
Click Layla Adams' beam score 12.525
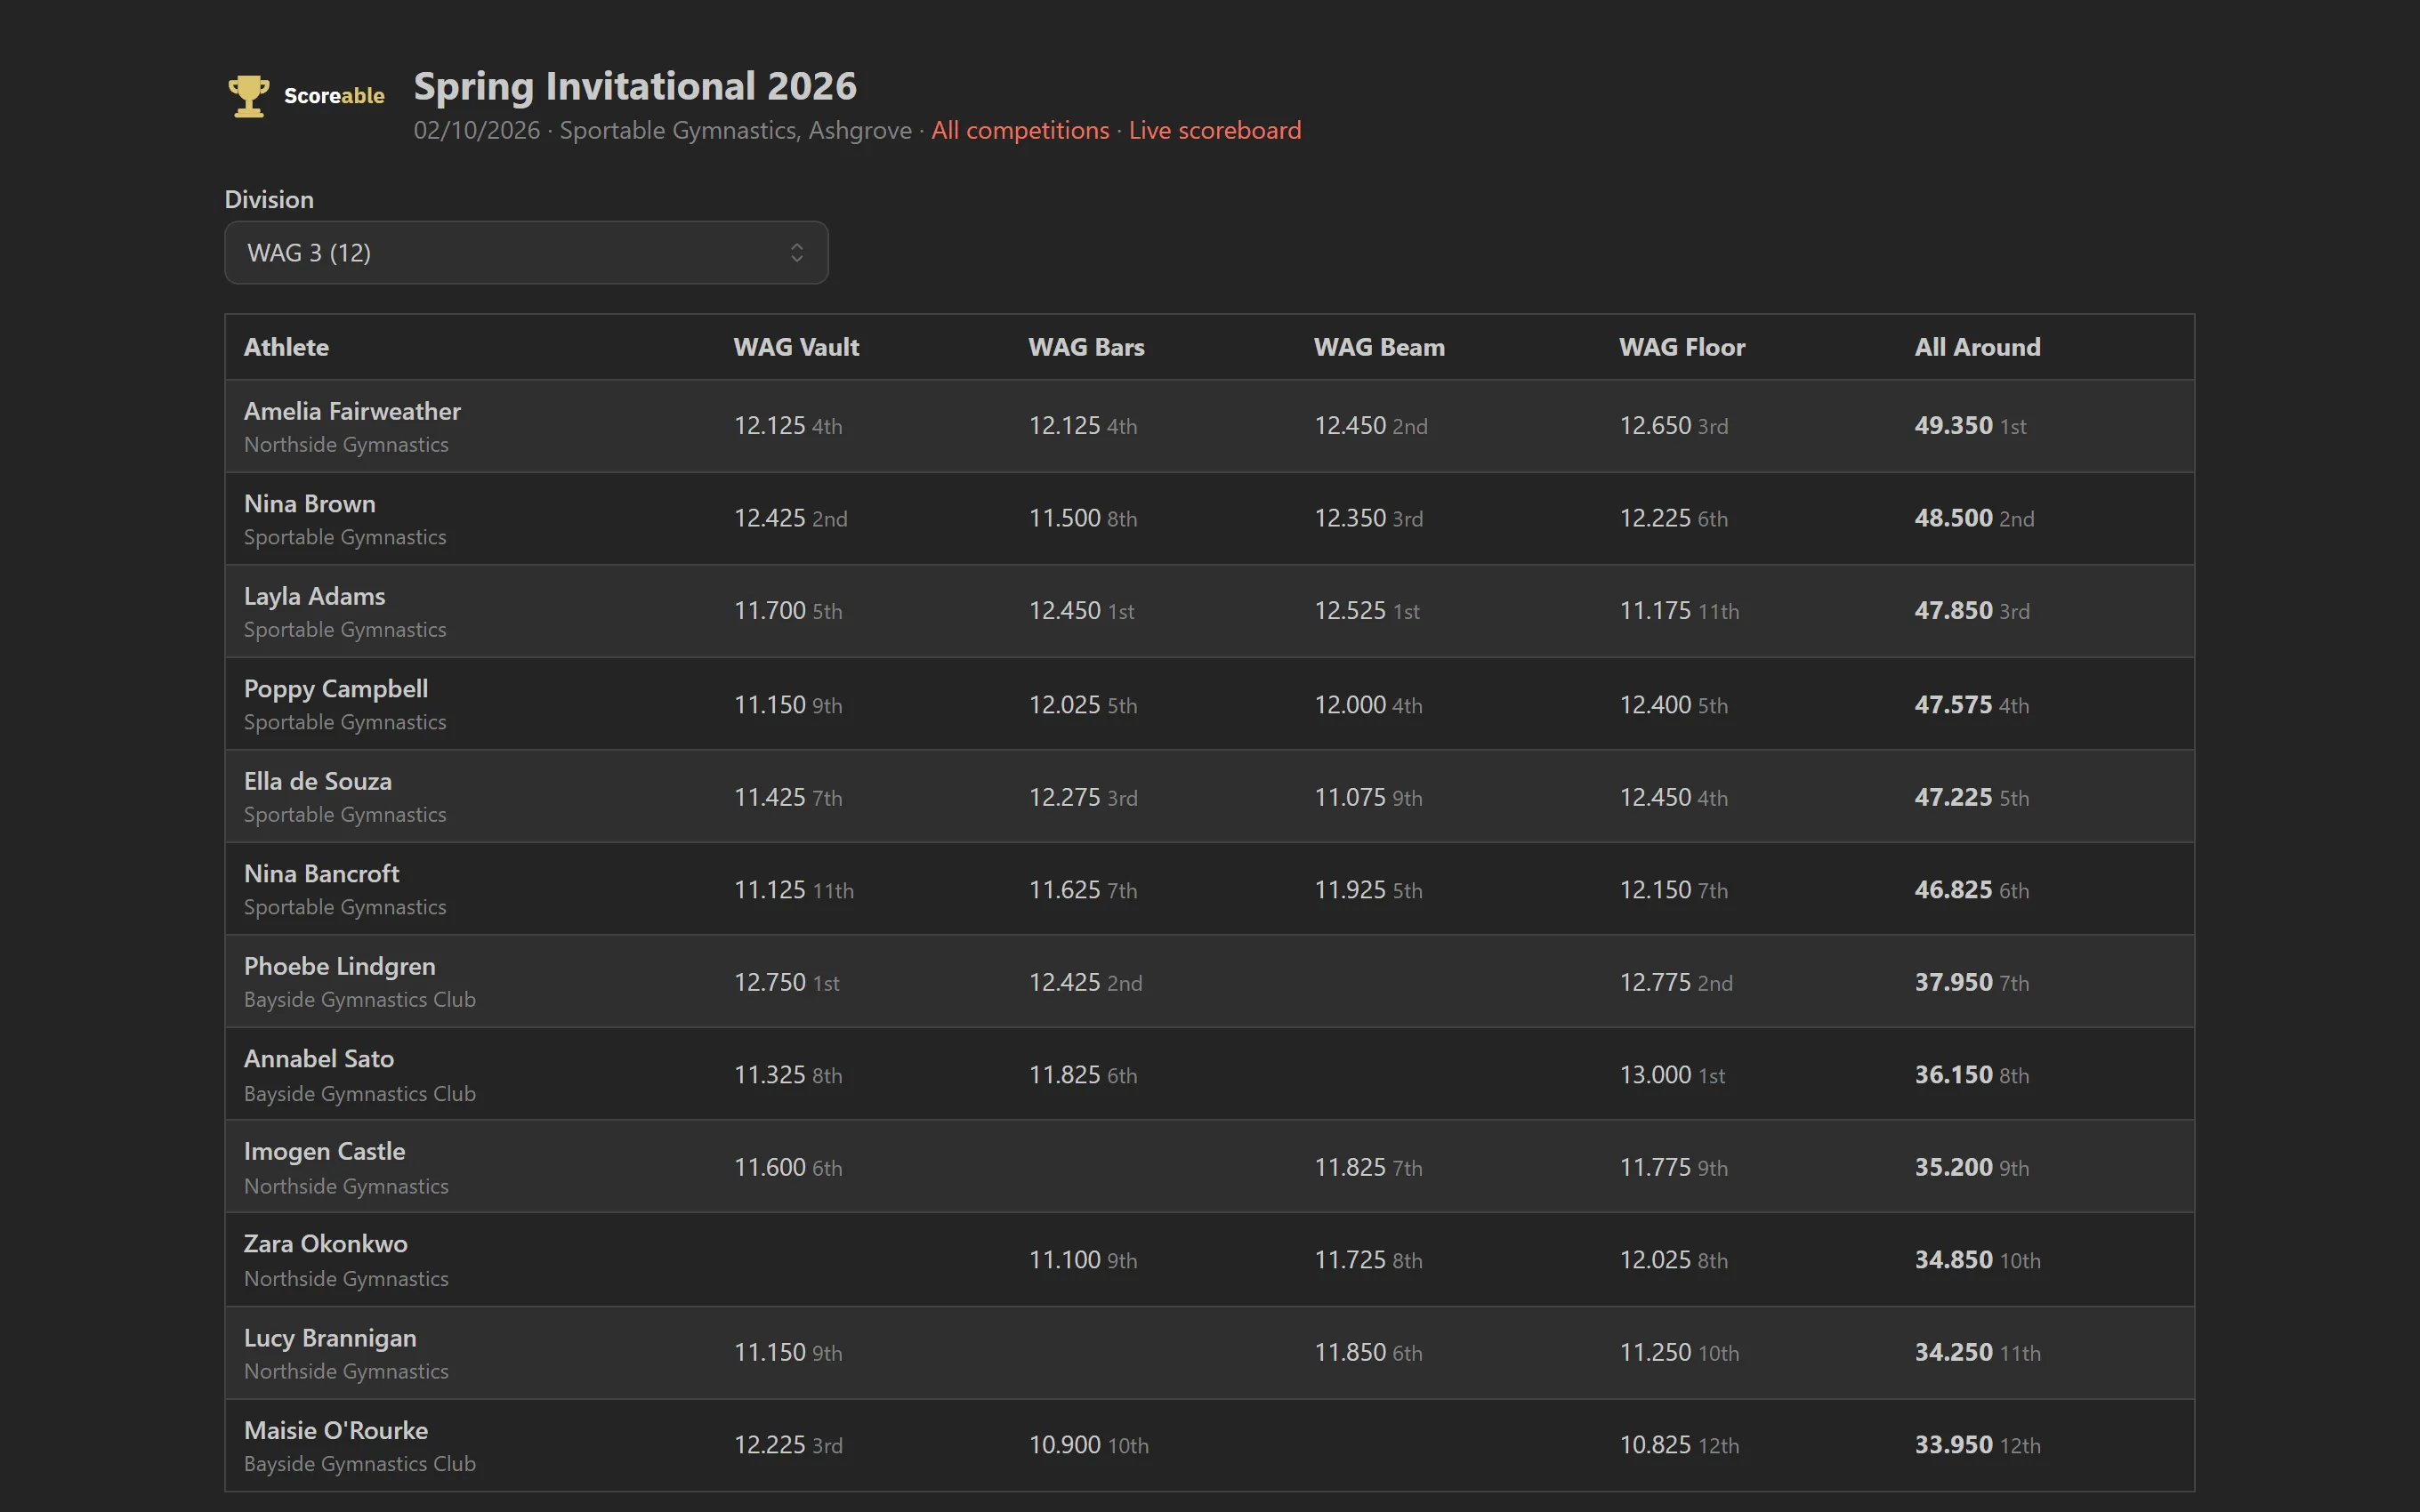[x=1350, y=611]
